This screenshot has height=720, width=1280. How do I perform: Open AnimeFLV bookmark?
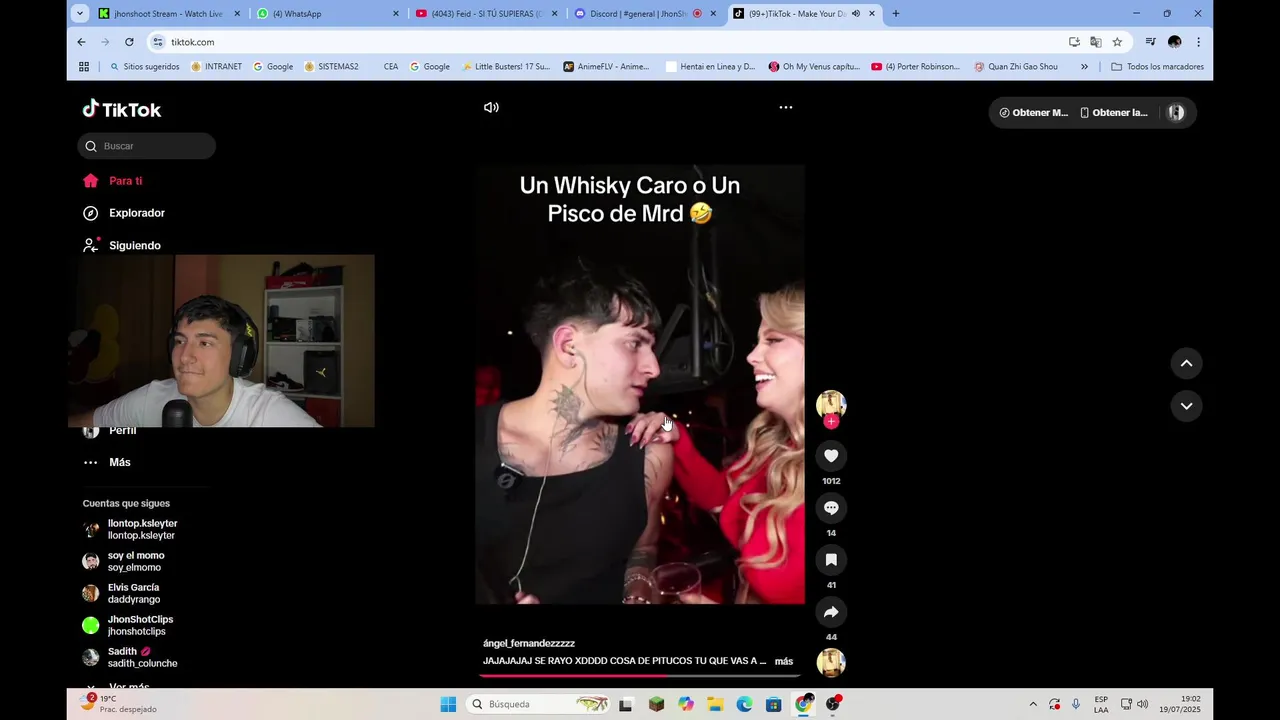606,67
